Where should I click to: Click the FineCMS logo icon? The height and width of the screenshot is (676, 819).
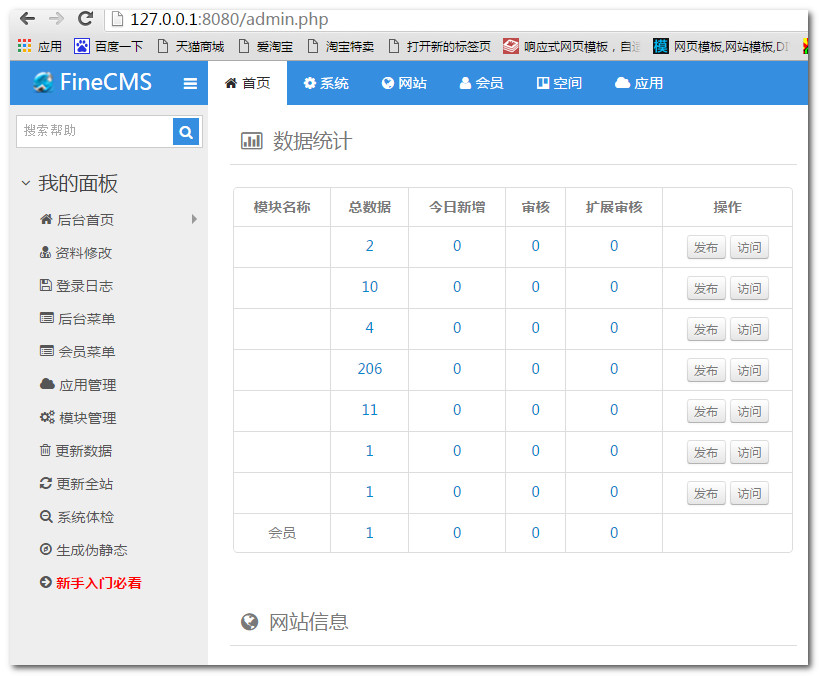coord(43,83)
